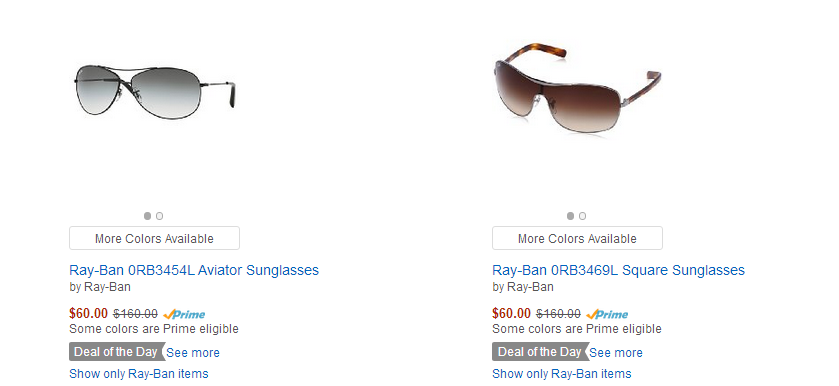Click the aviator sunglasses Deal of the Day badge
839x386 pixels.
point(117,352)
